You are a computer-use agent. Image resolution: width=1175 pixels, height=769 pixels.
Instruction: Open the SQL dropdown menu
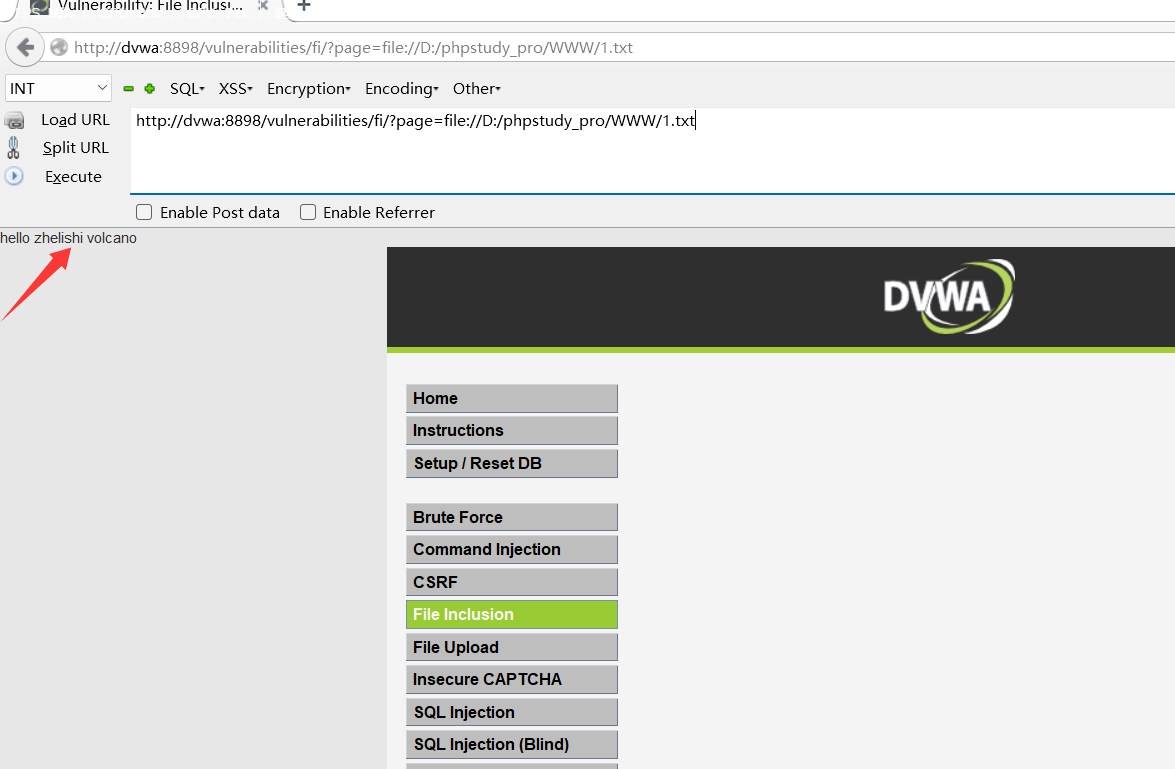tap(187, 88)
